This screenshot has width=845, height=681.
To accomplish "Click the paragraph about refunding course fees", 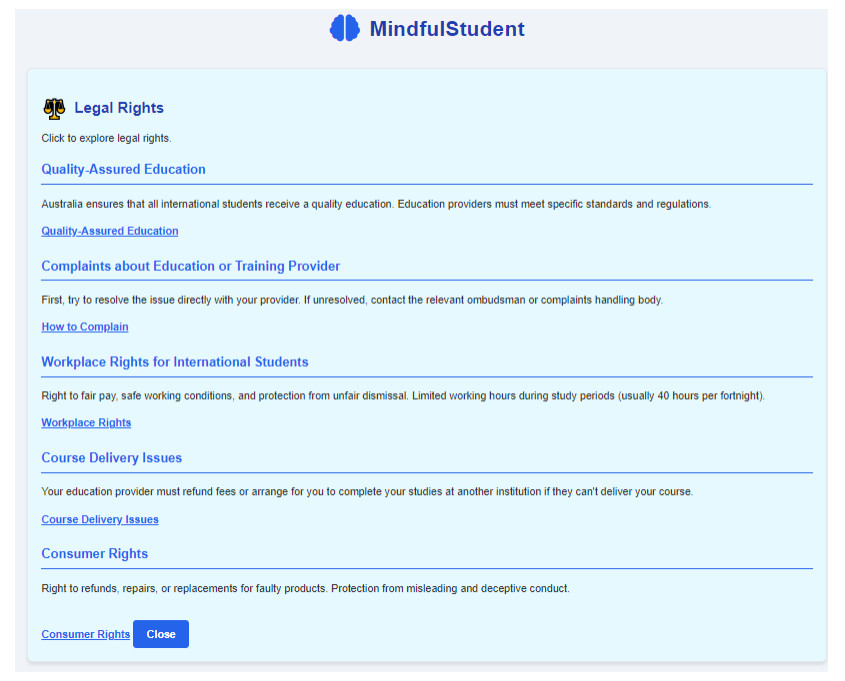I will click(366, 492).
